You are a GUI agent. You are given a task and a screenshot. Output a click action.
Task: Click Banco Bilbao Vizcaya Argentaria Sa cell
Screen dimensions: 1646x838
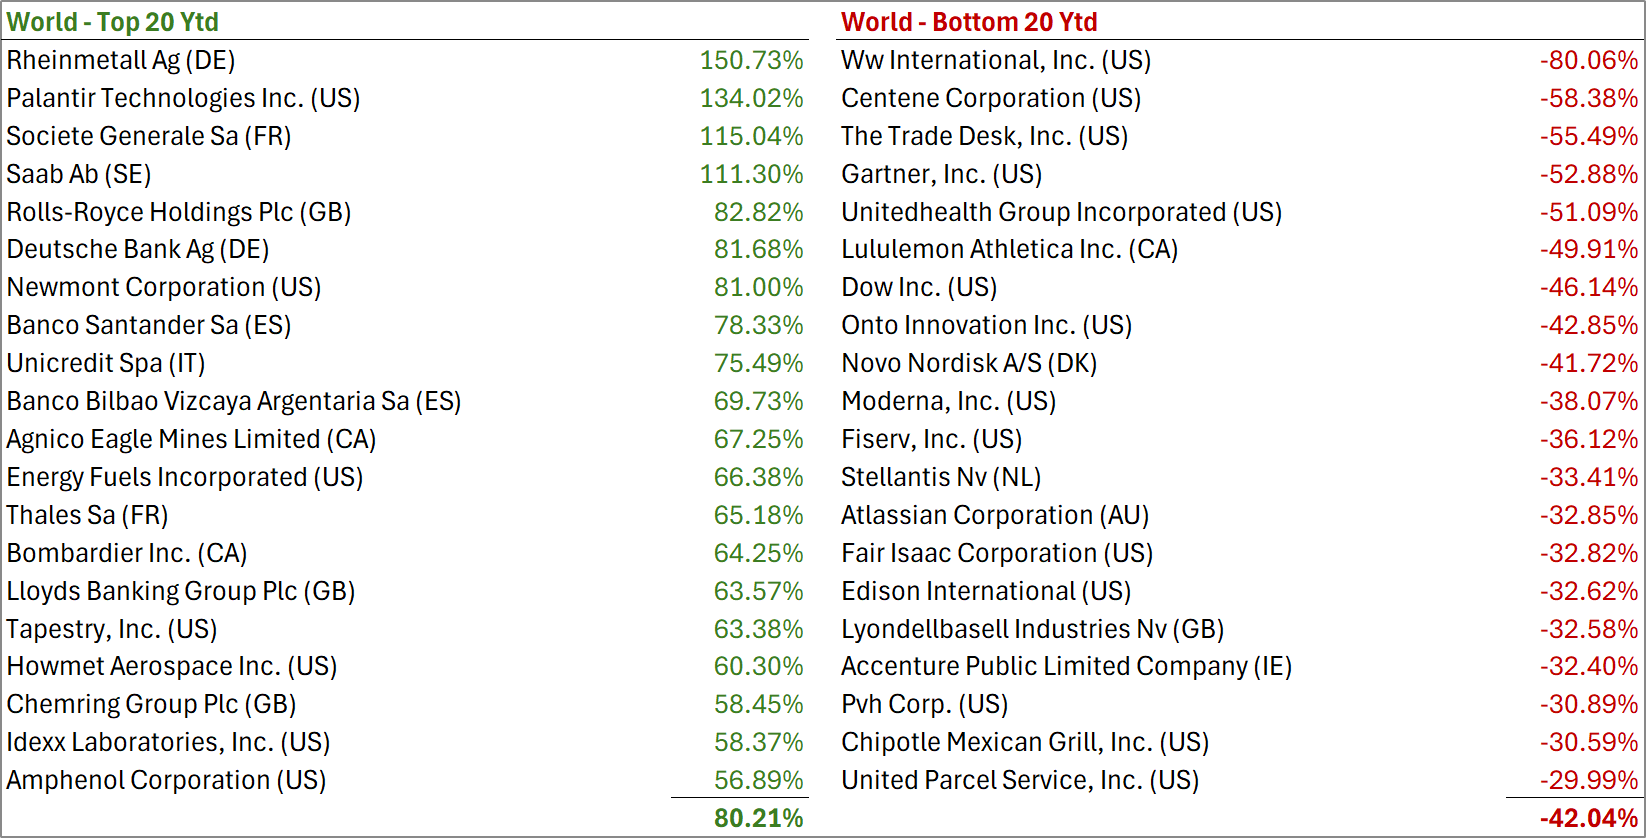tap(234, 401)
